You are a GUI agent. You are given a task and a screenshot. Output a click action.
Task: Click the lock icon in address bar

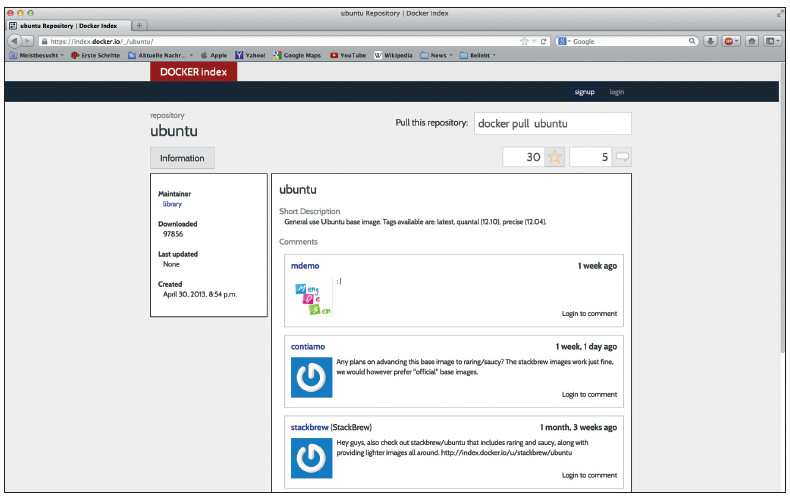(x=44, y=41)
